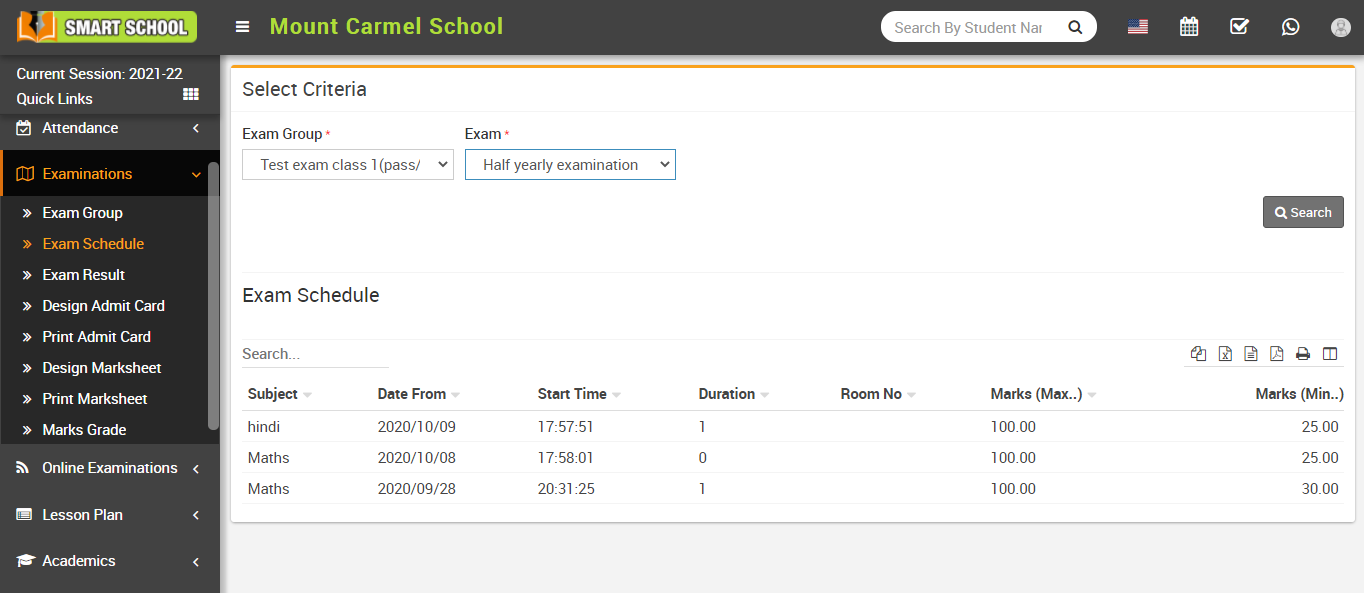Navigate to Design Admit Card

pyautogui.click(x=103, y=305)
